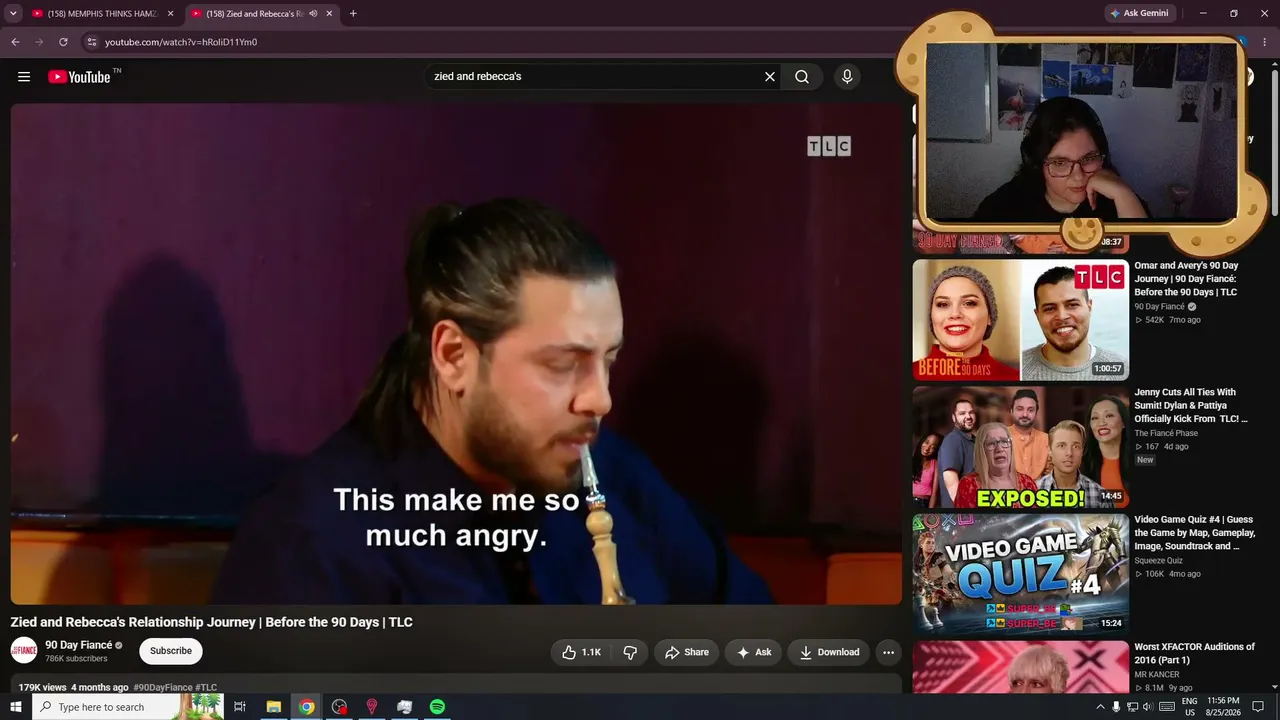
Task: Open File Explorer from taskbar
Action: tap(273, 707)
